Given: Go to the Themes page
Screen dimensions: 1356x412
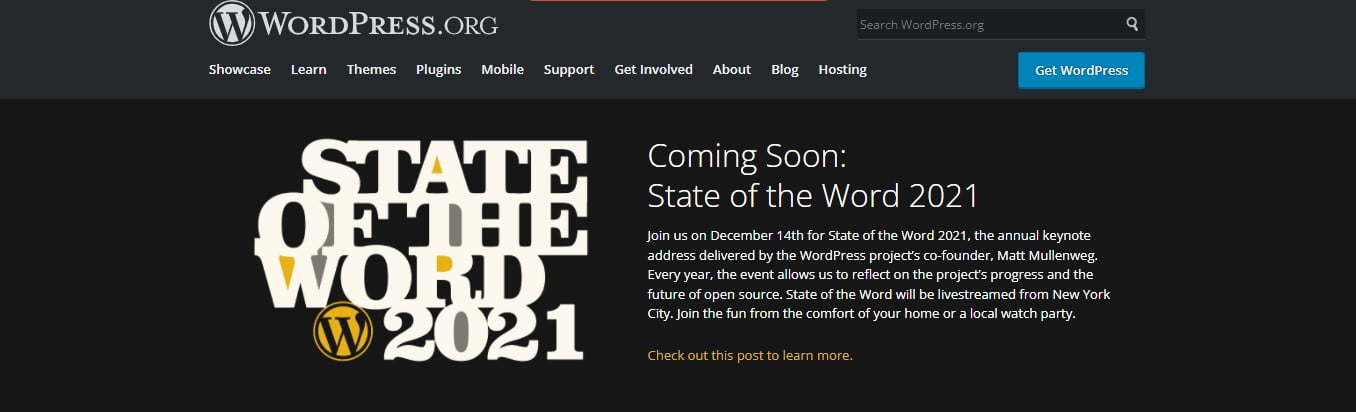Looking at the screenshot, I should pos(372,70).
